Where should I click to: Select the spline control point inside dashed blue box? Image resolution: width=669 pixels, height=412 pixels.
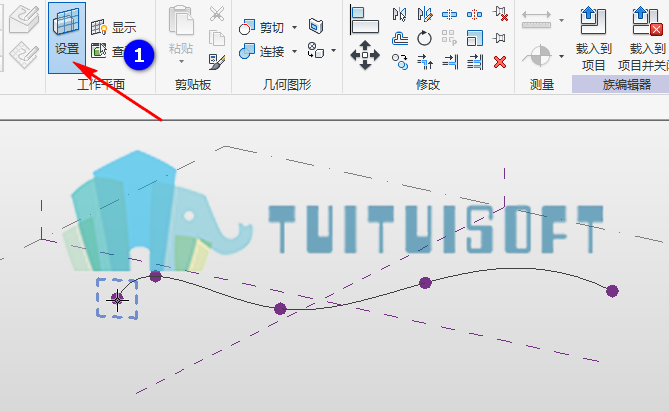[117, 299]
